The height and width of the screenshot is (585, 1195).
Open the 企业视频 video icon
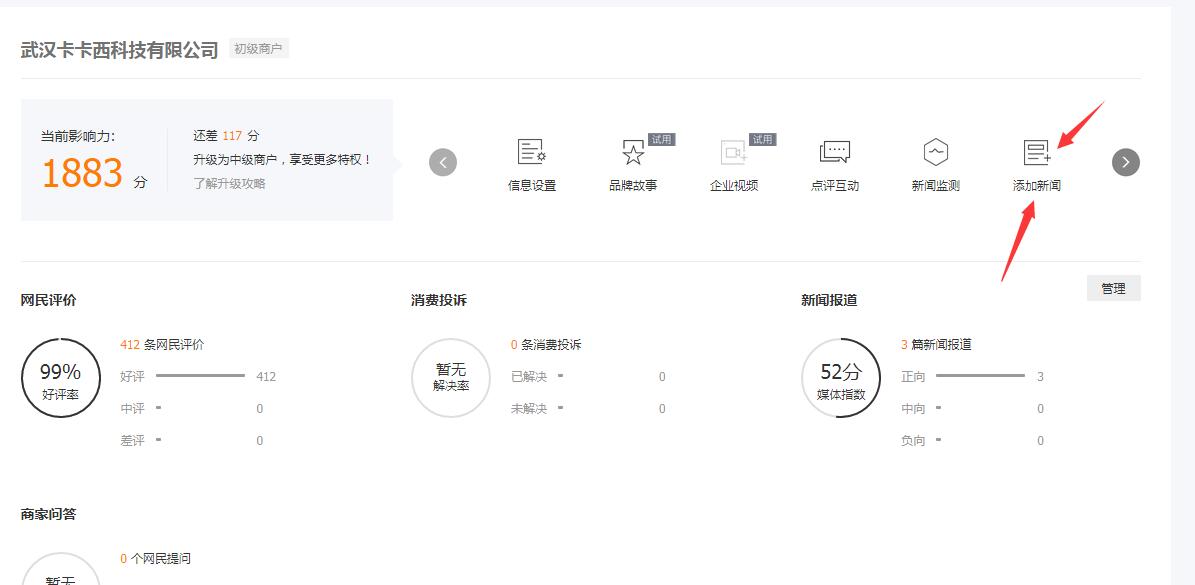(x=734, y=152)
